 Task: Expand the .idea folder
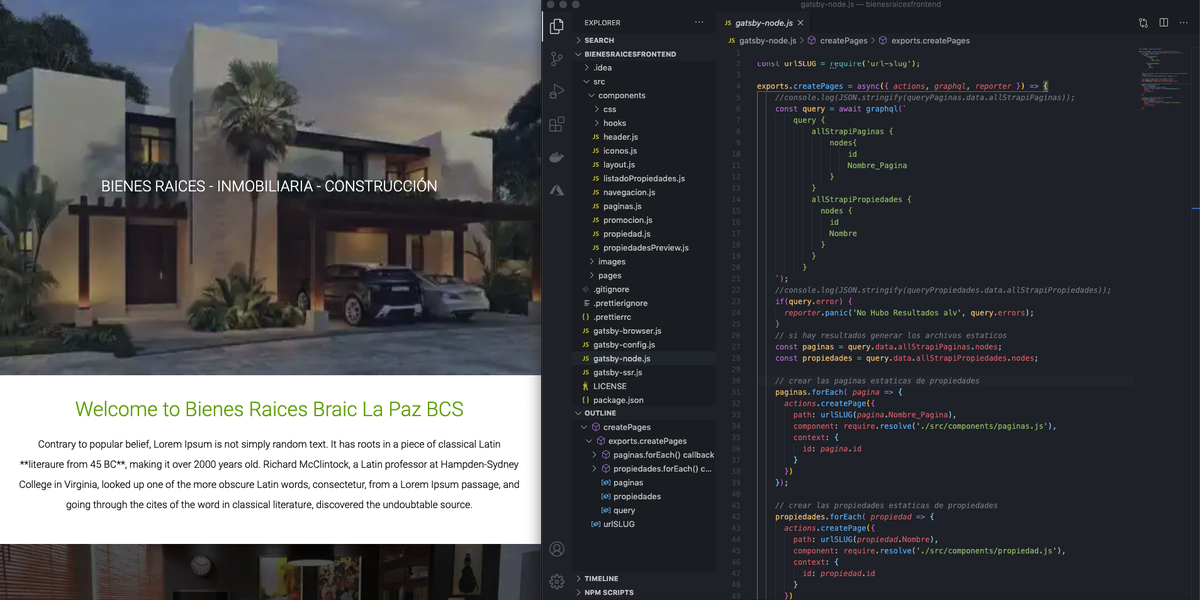(646, 68)
